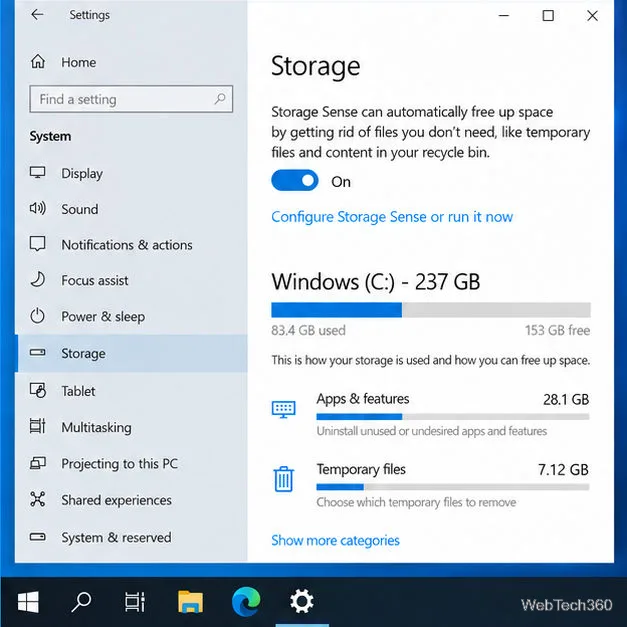Click the back arrow in Settings
Screen dimensions: 627x627
(37, 15)
